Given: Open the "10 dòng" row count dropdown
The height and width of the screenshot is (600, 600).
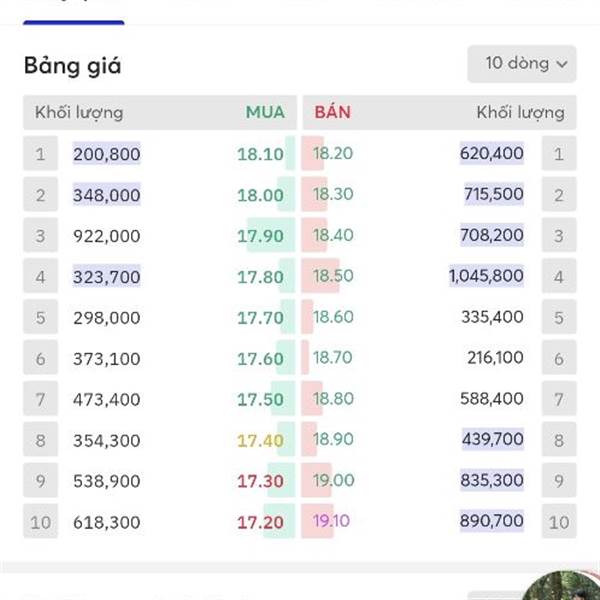Looking at the screenshot, I should pyautogui.click(x=522, y=64).
